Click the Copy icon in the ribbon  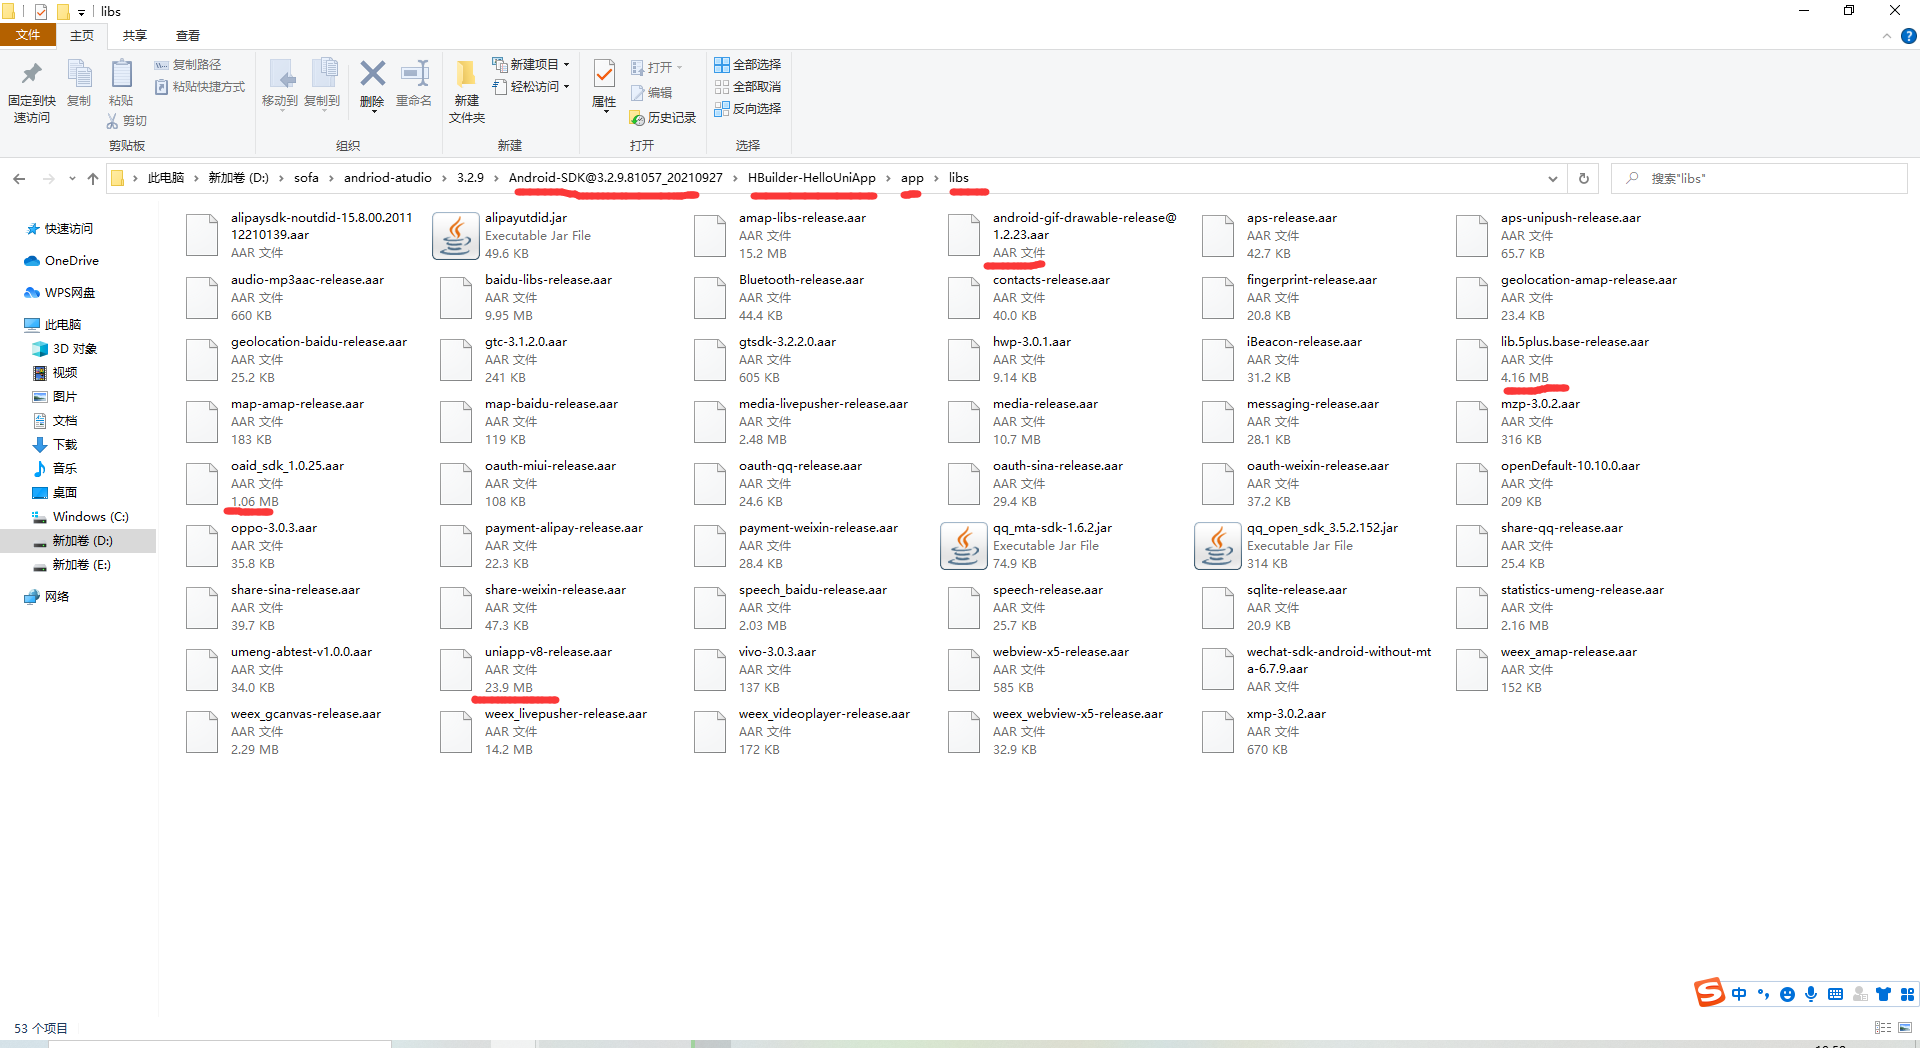79,75
